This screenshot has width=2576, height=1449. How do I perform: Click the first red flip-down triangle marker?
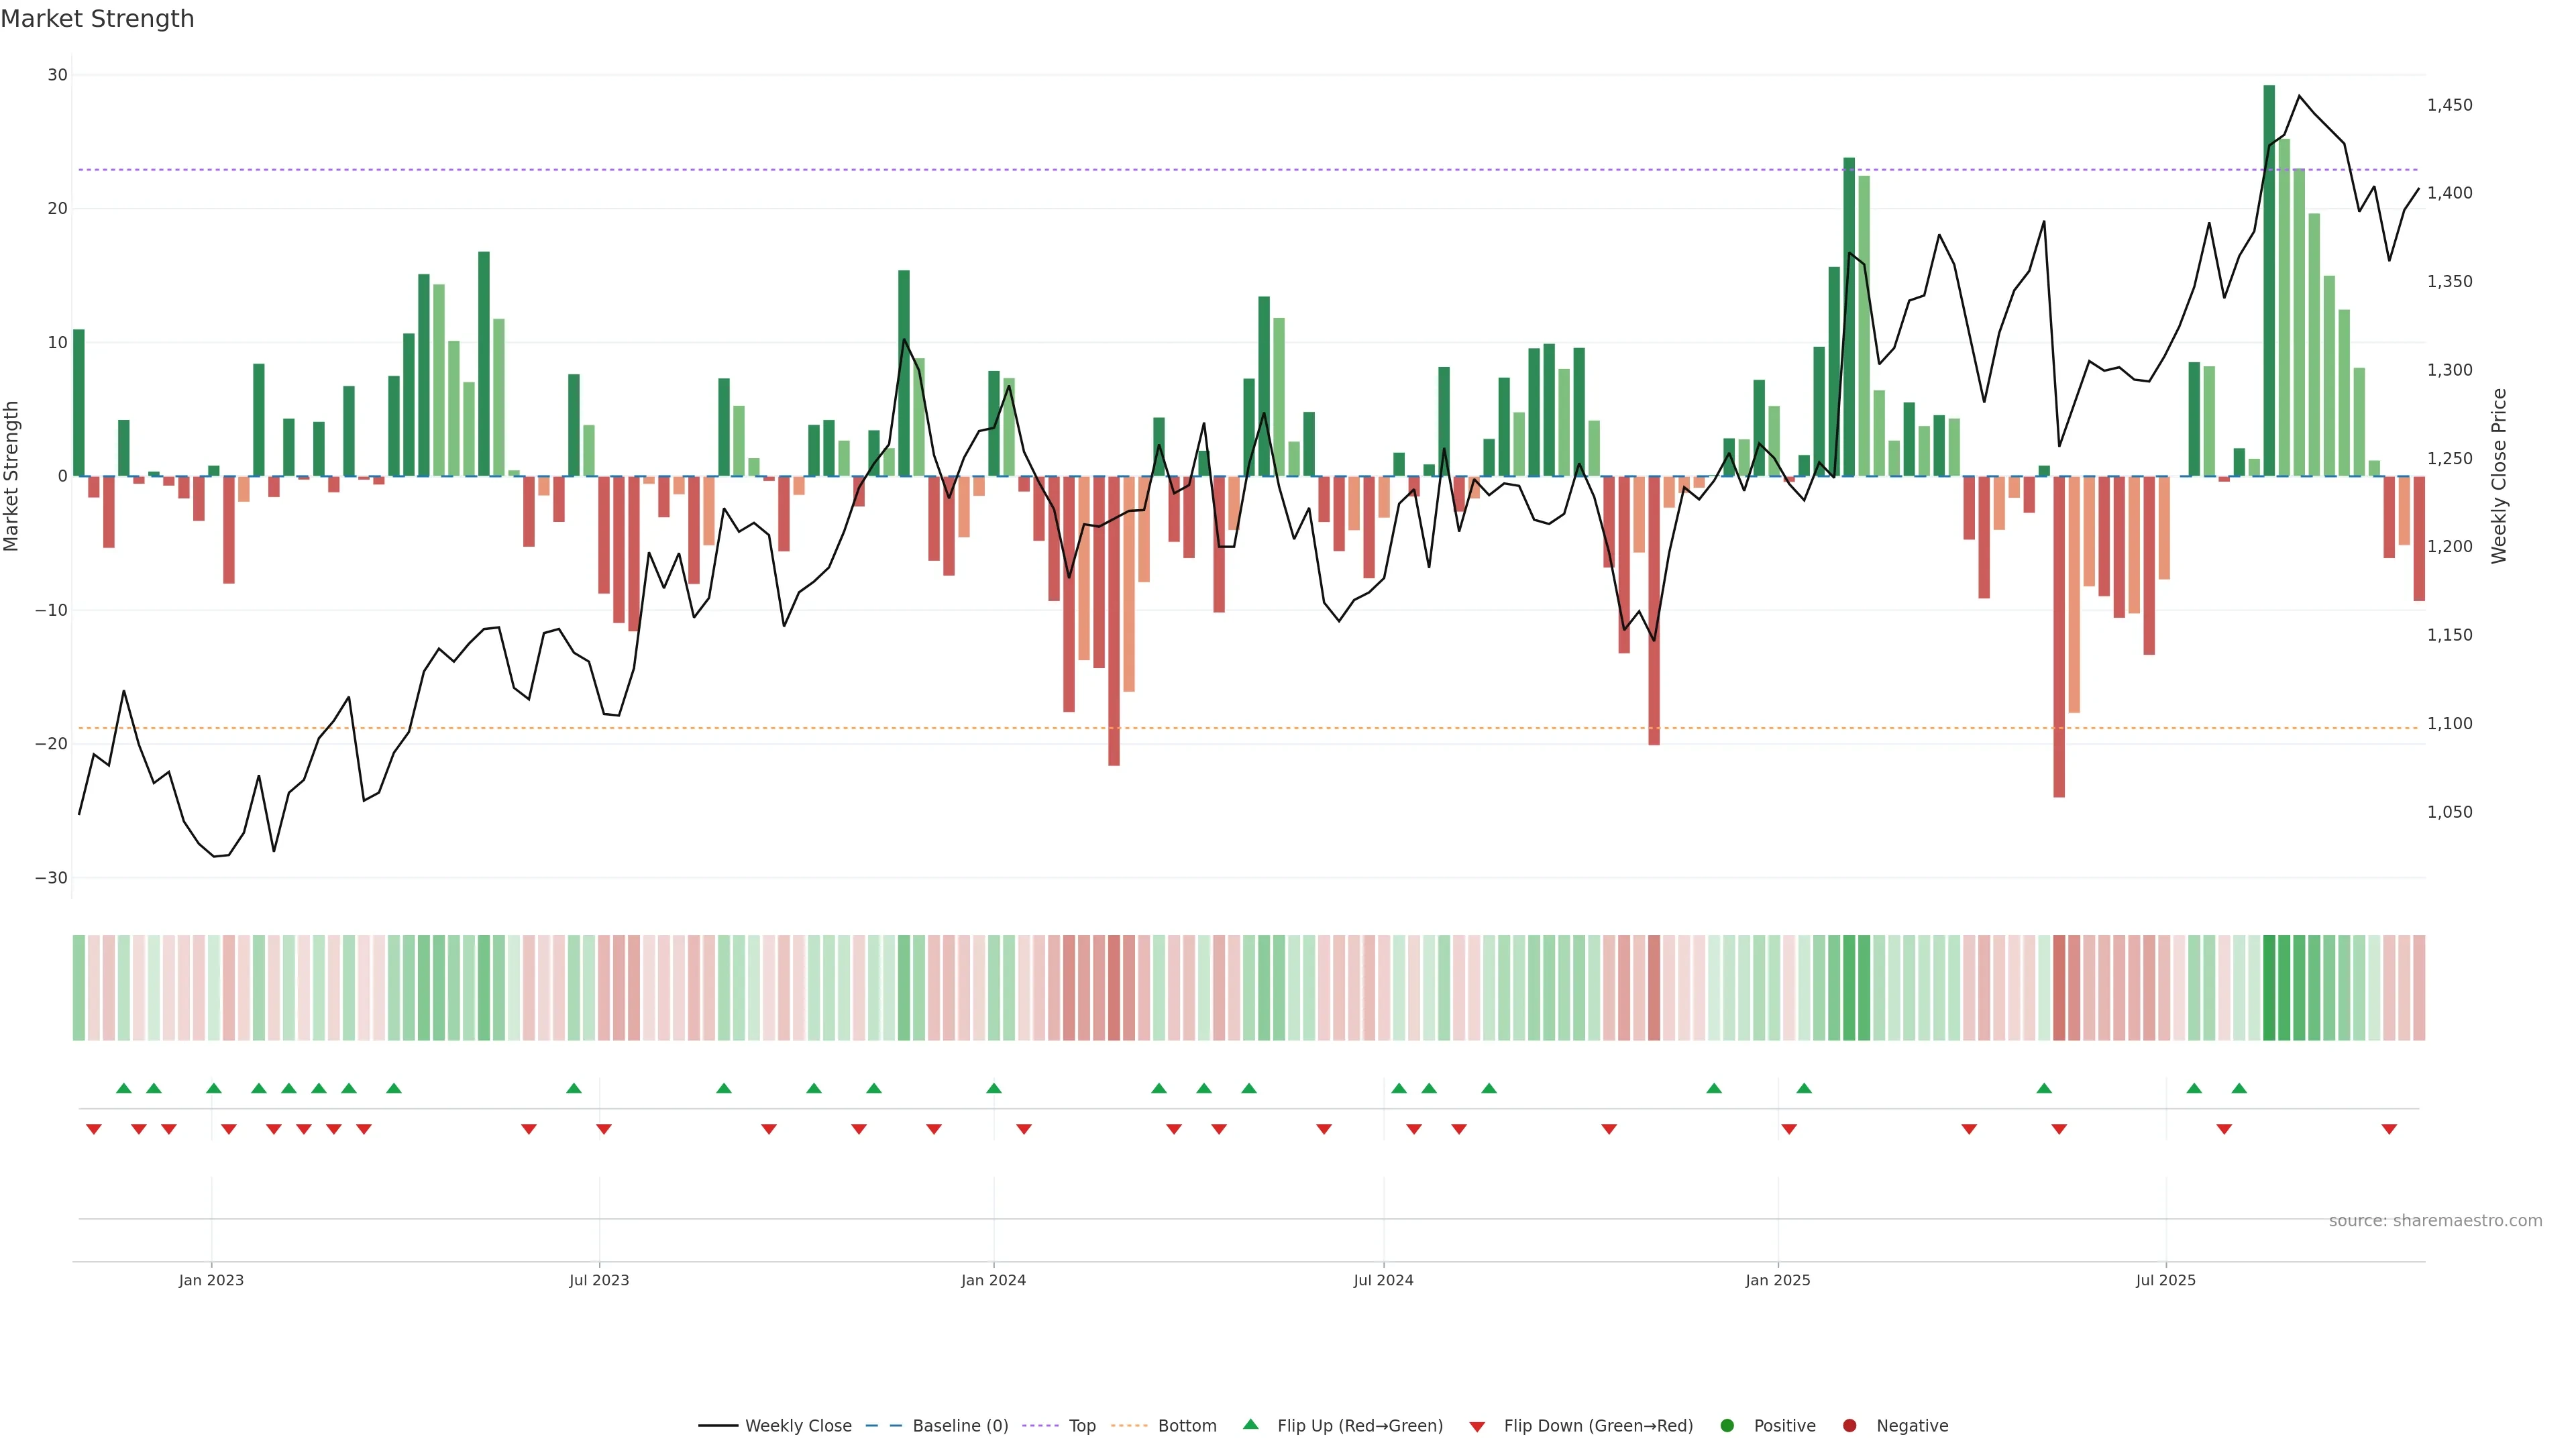[94, 1129]
